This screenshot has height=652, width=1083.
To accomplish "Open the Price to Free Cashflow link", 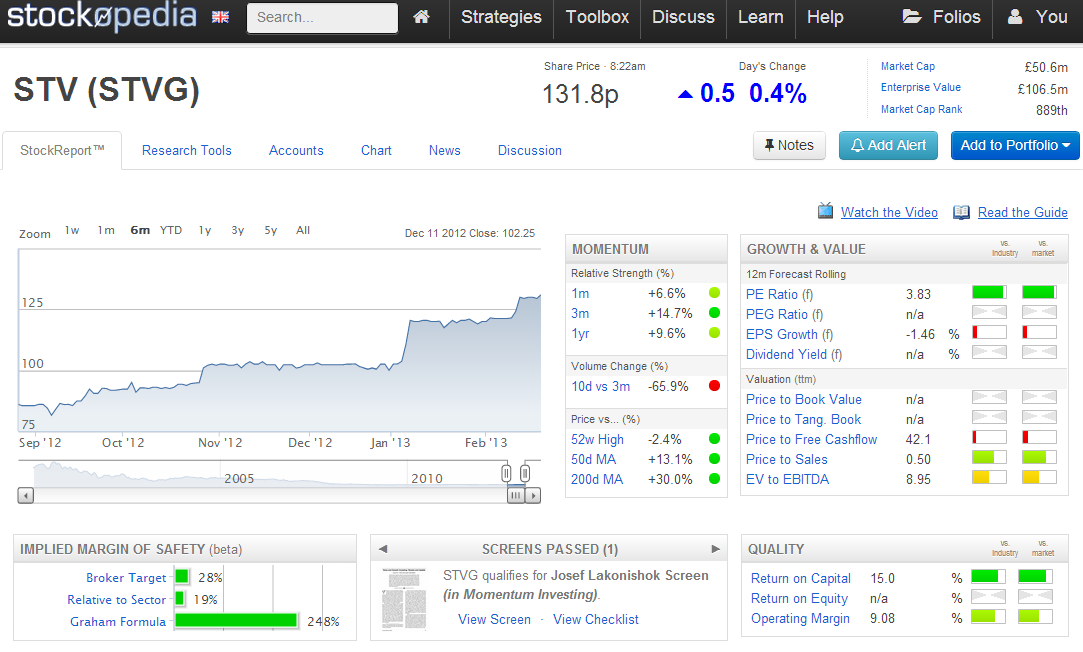I will pyautogui.click(x=812, y=439).
